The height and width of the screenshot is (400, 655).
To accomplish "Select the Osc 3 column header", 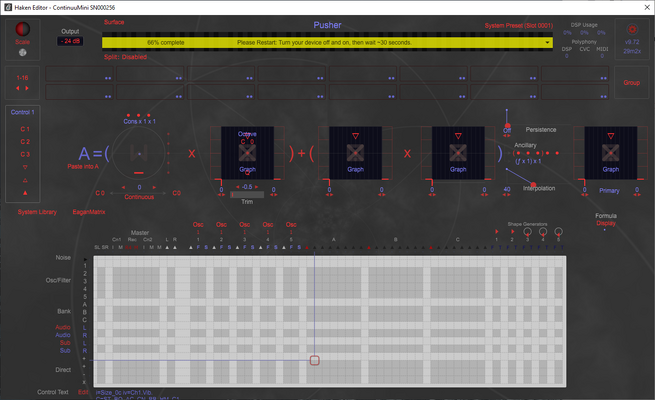I will 245,225.
